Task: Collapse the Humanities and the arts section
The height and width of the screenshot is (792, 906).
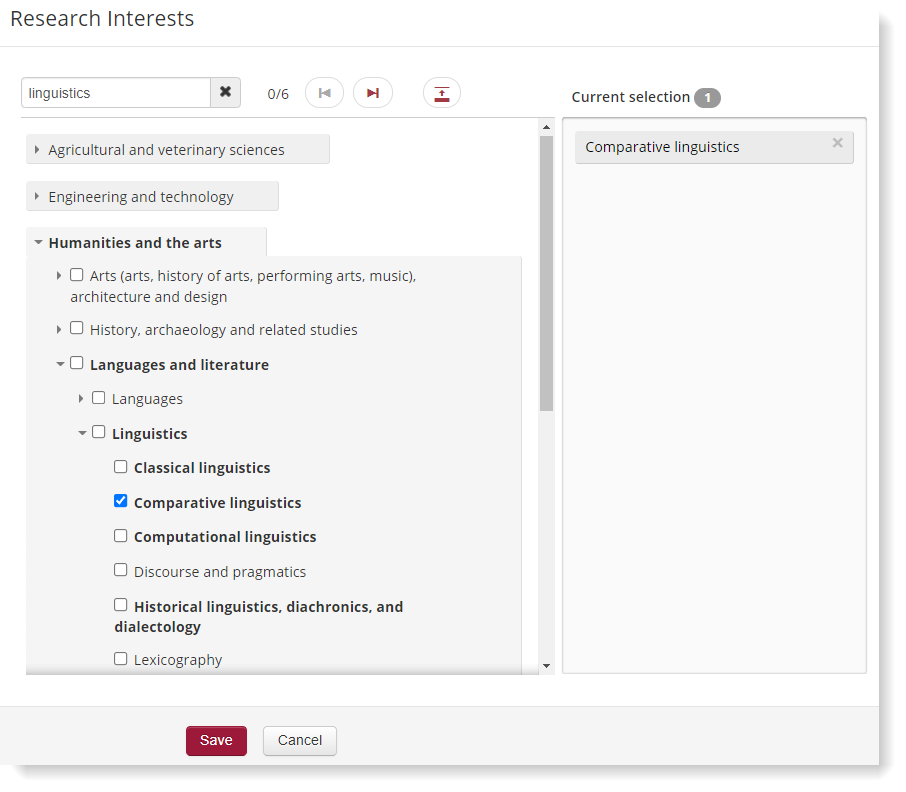Action: click(x=38, y=243)
